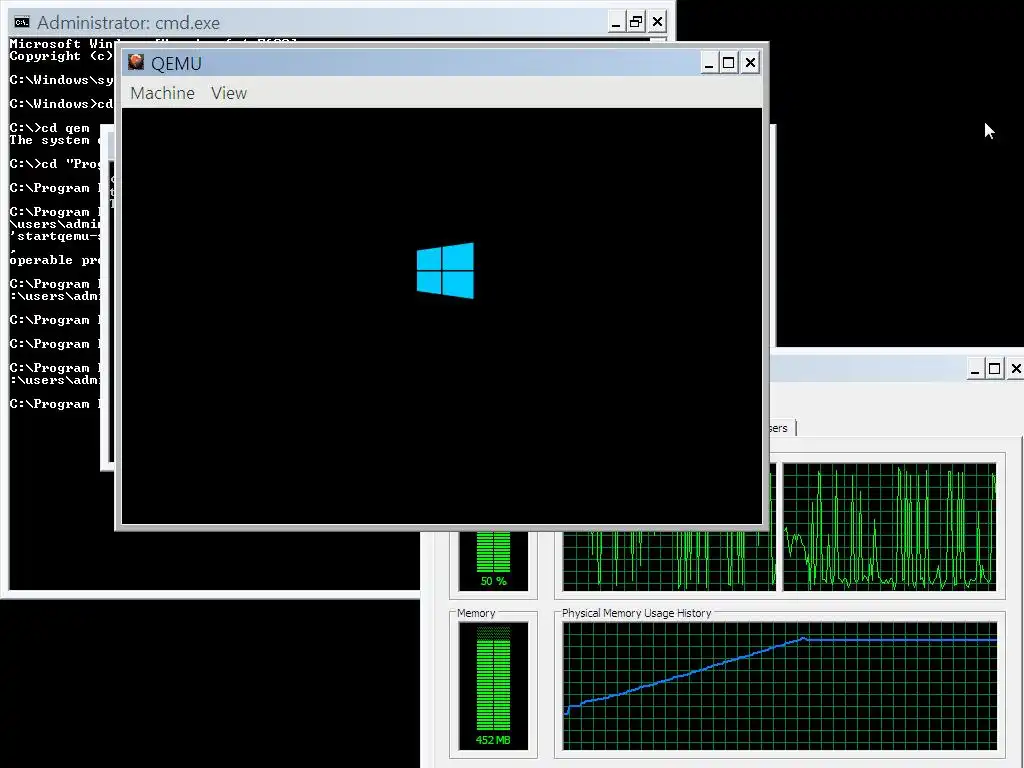The image size is (1024, 768).
Task: Close the QEMU window
Action: pos(750,63)
